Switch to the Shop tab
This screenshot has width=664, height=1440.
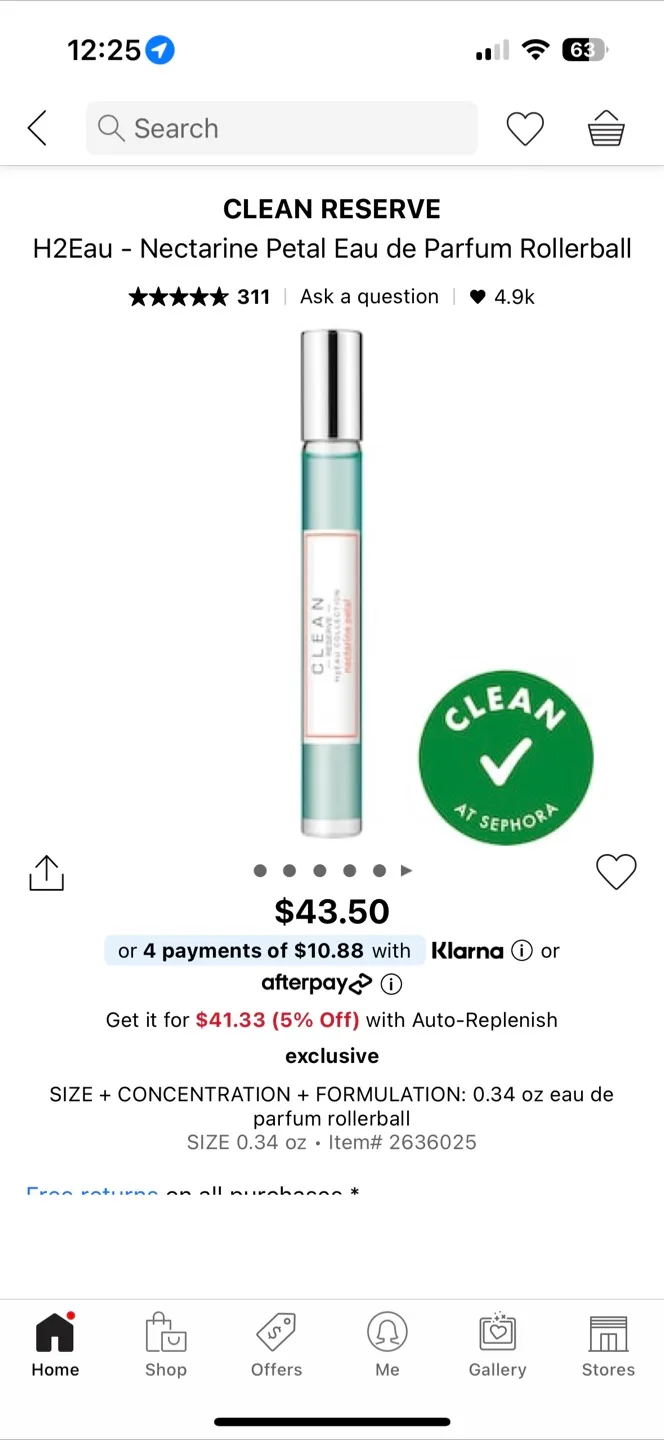(x=166, y=1346)
